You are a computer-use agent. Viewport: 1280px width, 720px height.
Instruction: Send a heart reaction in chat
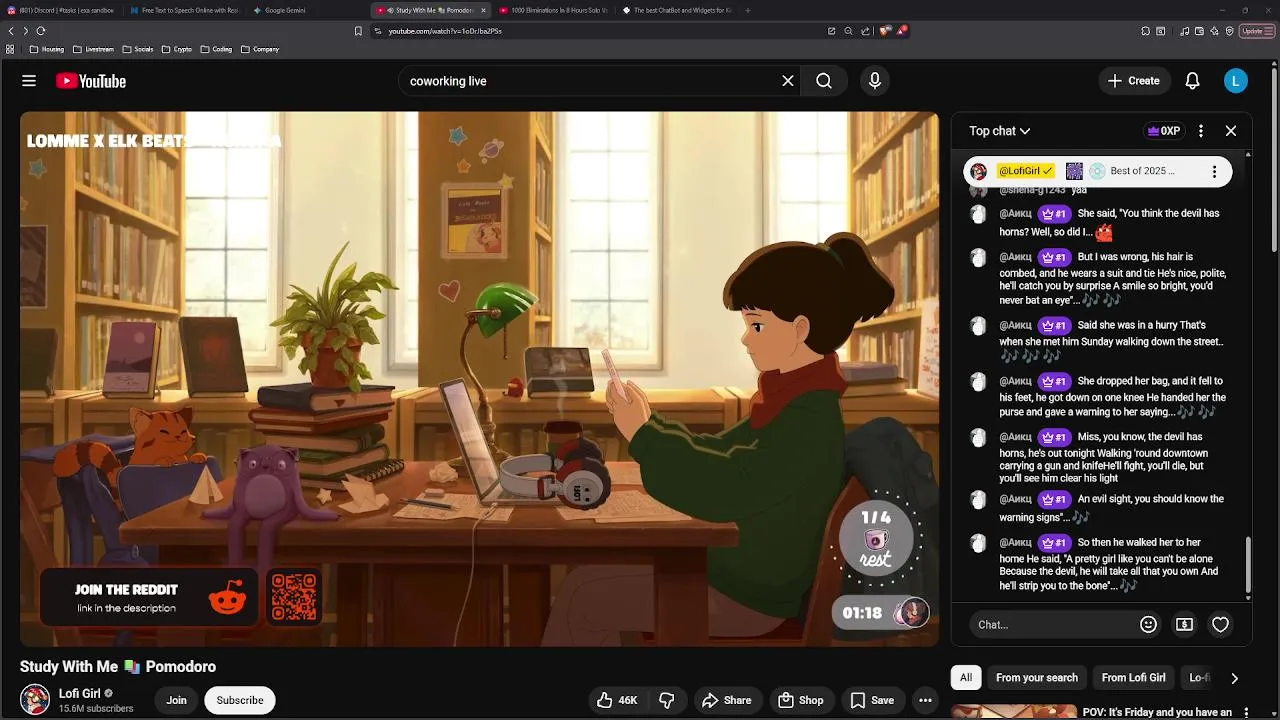point(1220,624)
